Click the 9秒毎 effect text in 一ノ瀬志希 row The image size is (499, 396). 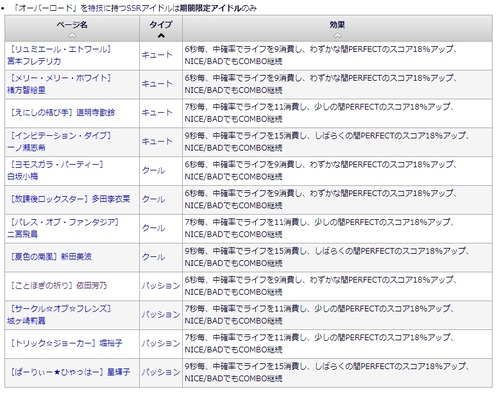point(327,141)
